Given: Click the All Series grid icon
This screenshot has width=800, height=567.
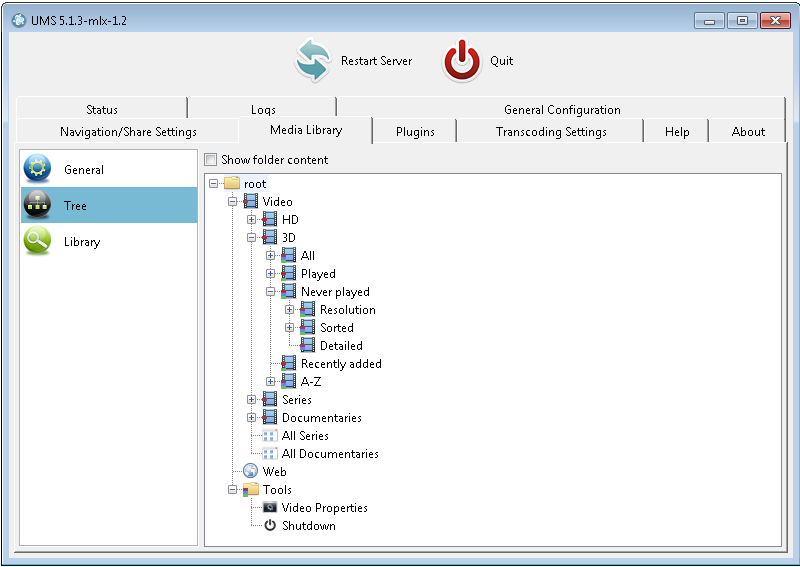Looking at the screenshot, I should click(269, 435).
